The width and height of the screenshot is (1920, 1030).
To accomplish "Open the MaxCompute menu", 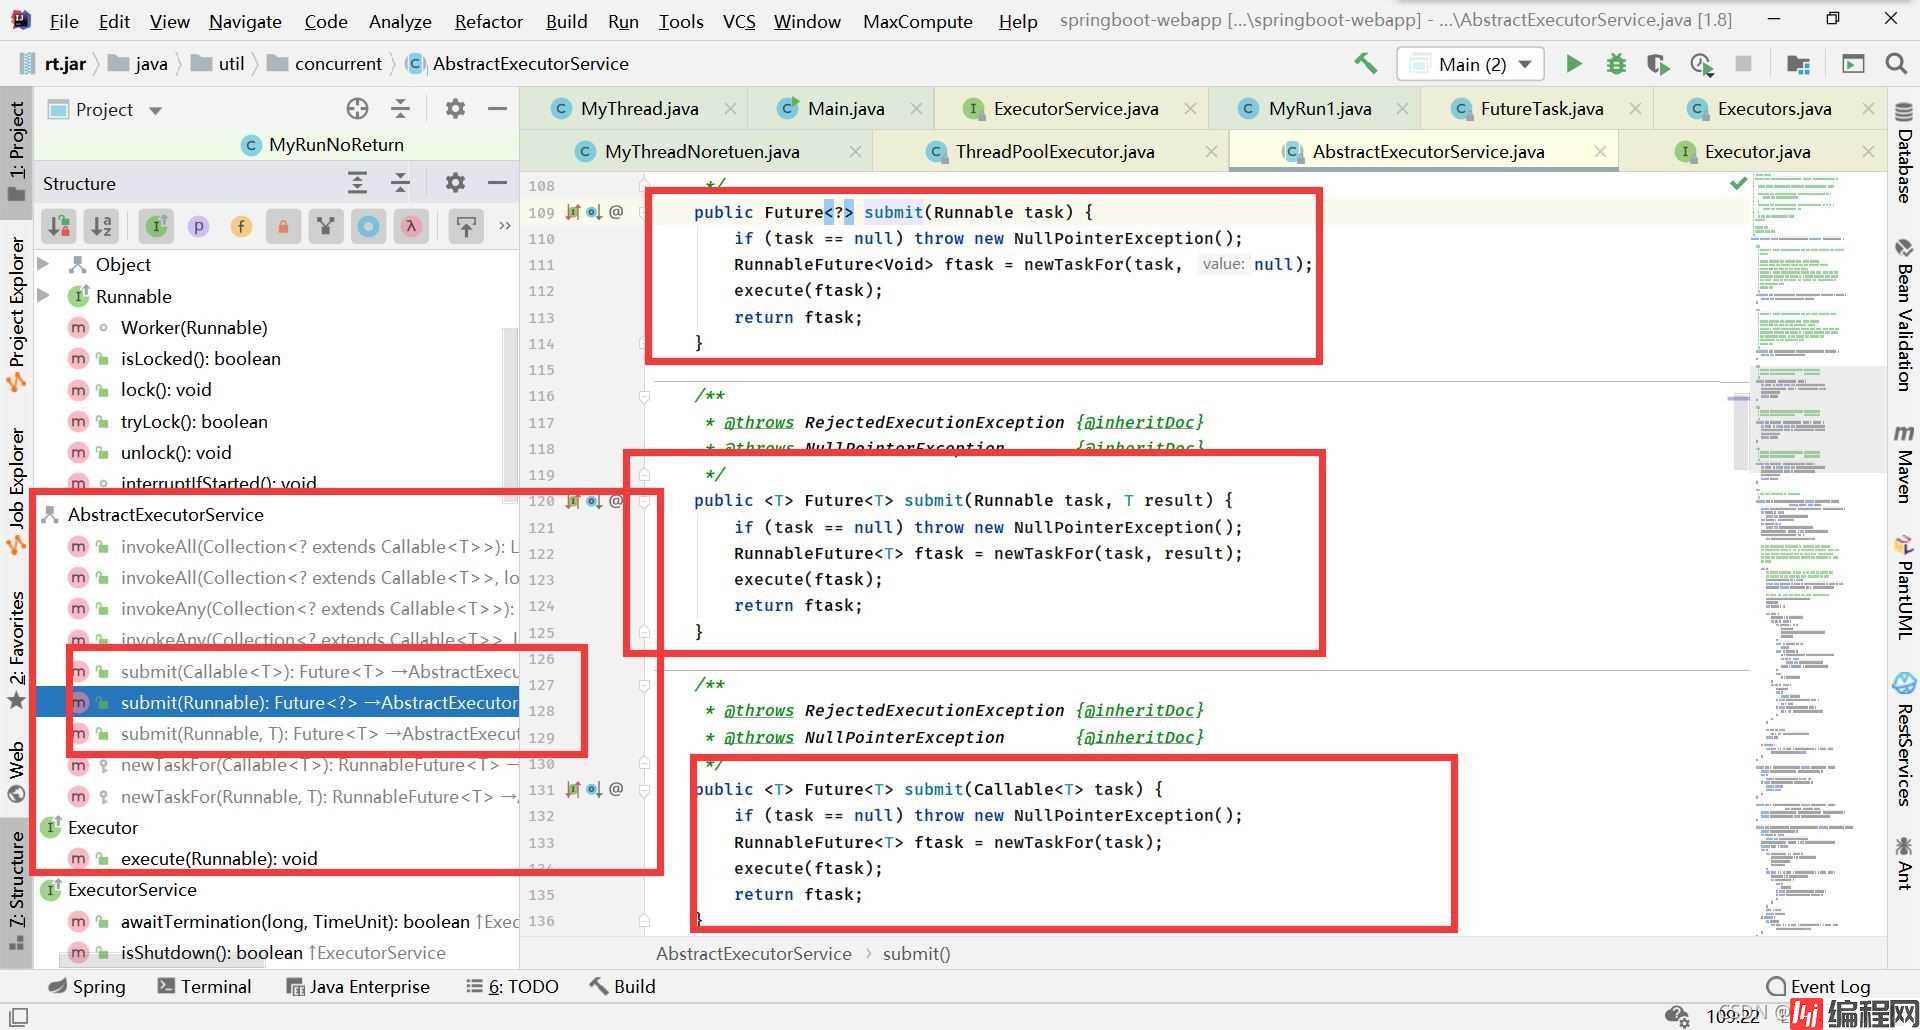I will pyautogui.click(x=917, y=21).
